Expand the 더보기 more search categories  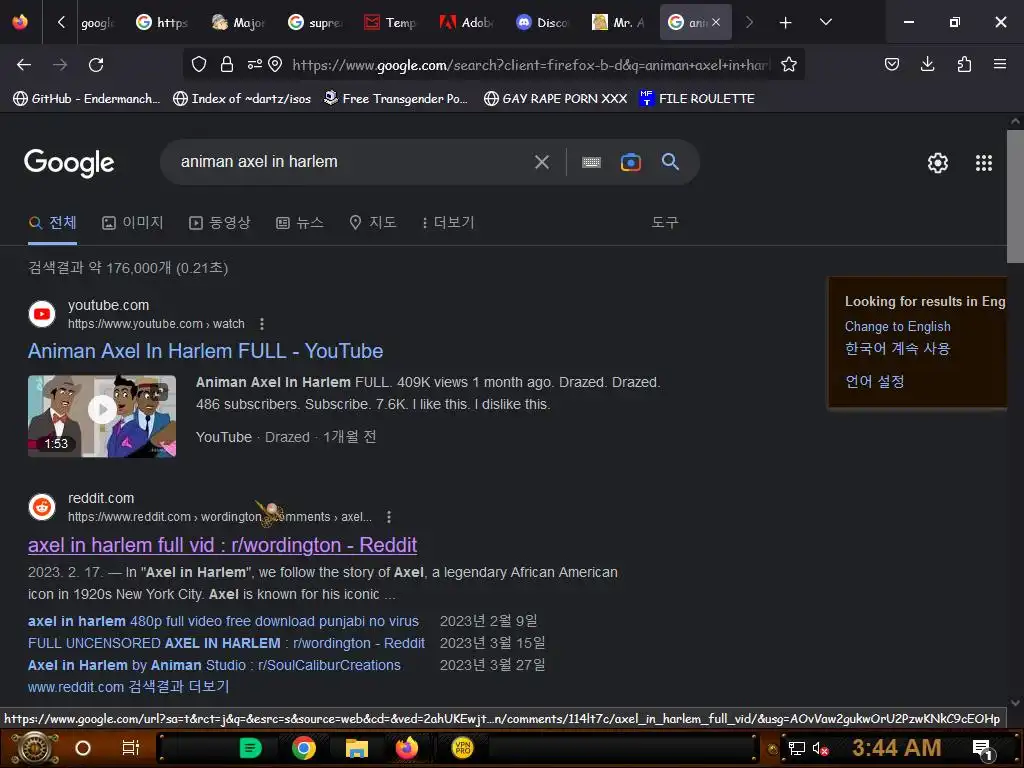pos(448,223)
